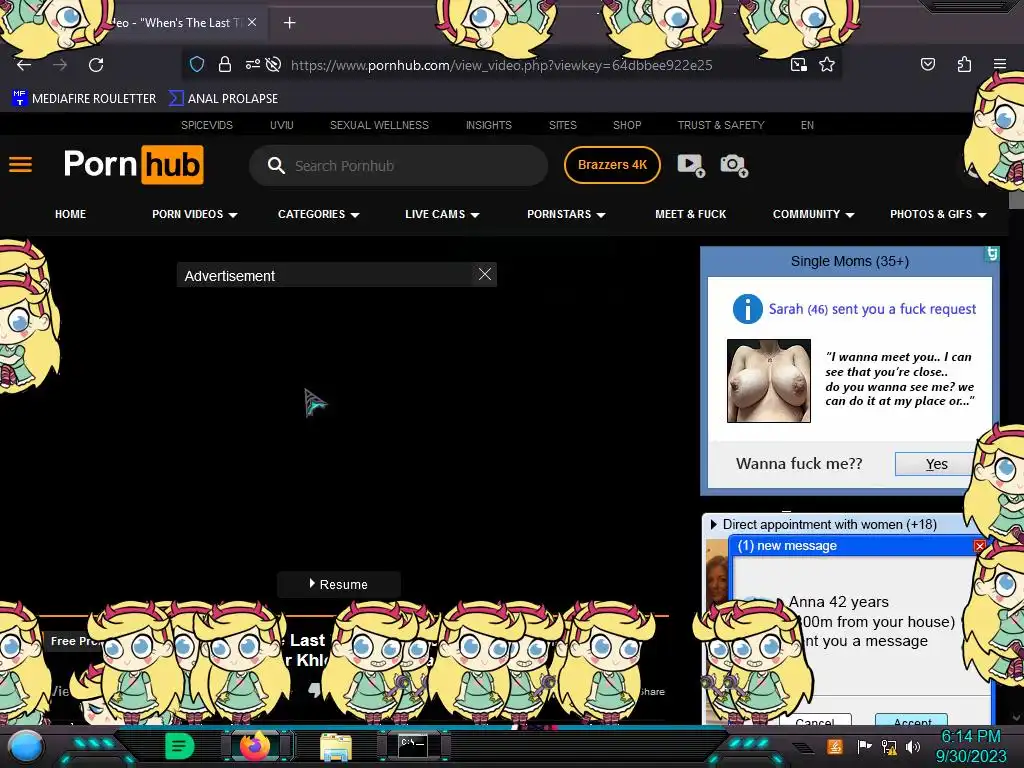Click the browser forward arrow
The width and height of the screenshot is (1024, 768).
(x=60, y=65)
